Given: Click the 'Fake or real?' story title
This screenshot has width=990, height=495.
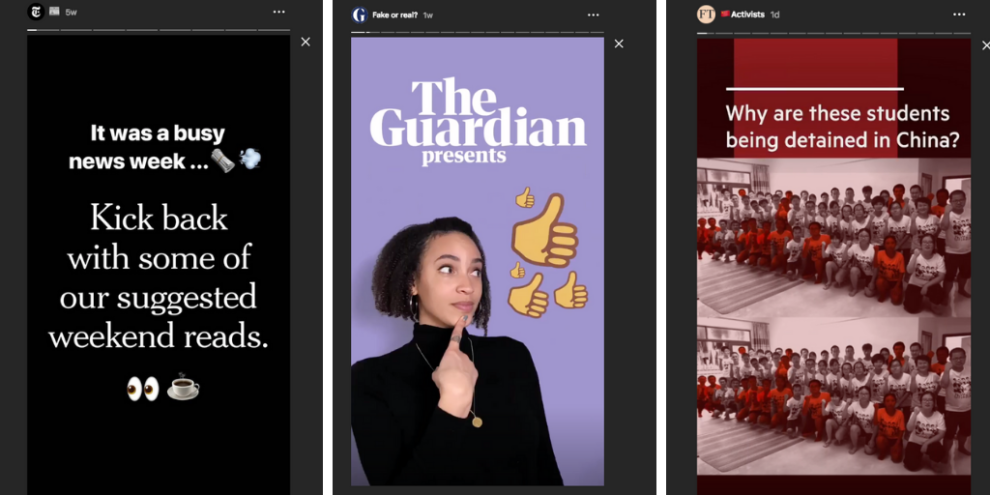Looking at the screenshot, I should (x=395, y=15).
